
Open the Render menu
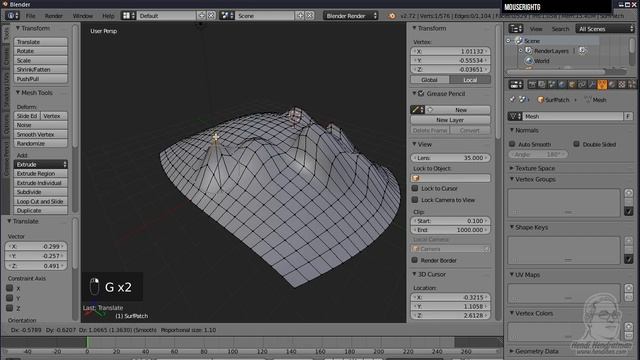(53, 16)
